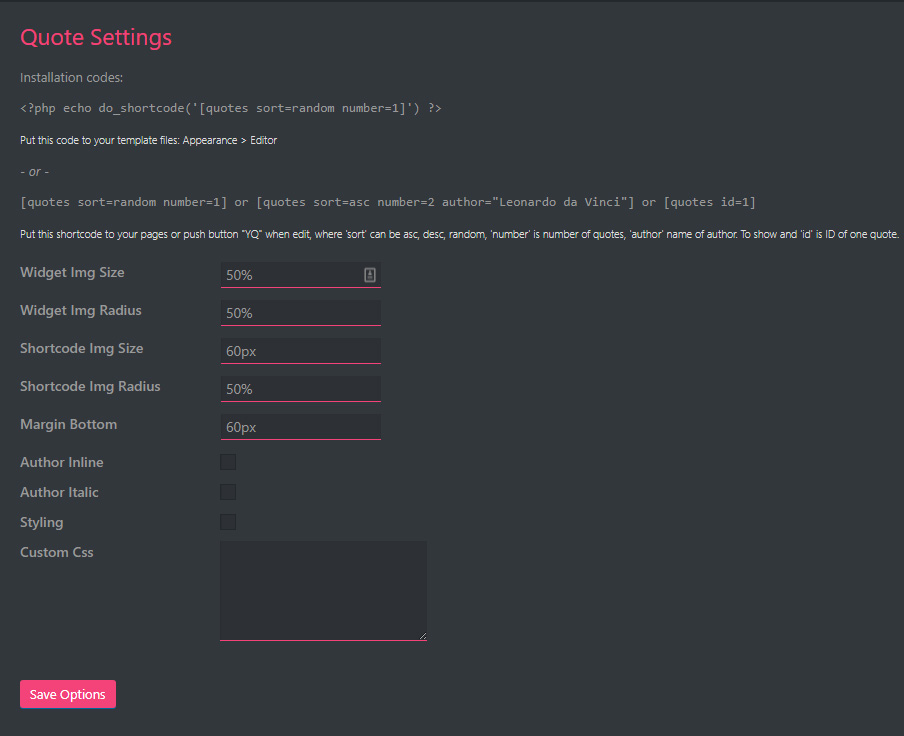
Task: Check the Styling checkbox
Action: click(228, 522)
